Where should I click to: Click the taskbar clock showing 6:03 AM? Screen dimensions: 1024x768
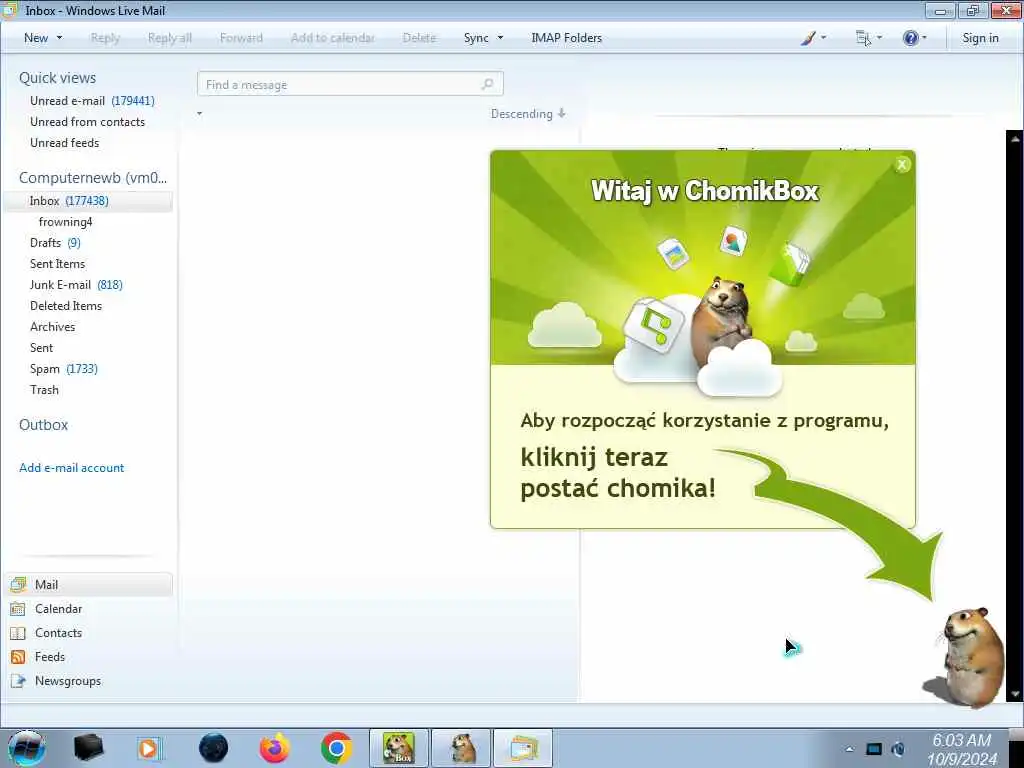point(961,749)
